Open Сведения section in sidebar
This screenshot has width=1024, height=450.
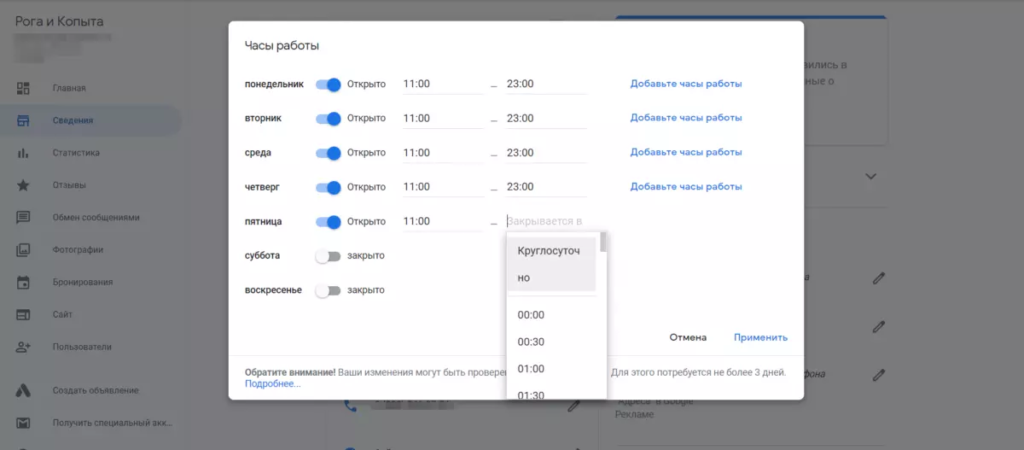(x=73, y=121)
